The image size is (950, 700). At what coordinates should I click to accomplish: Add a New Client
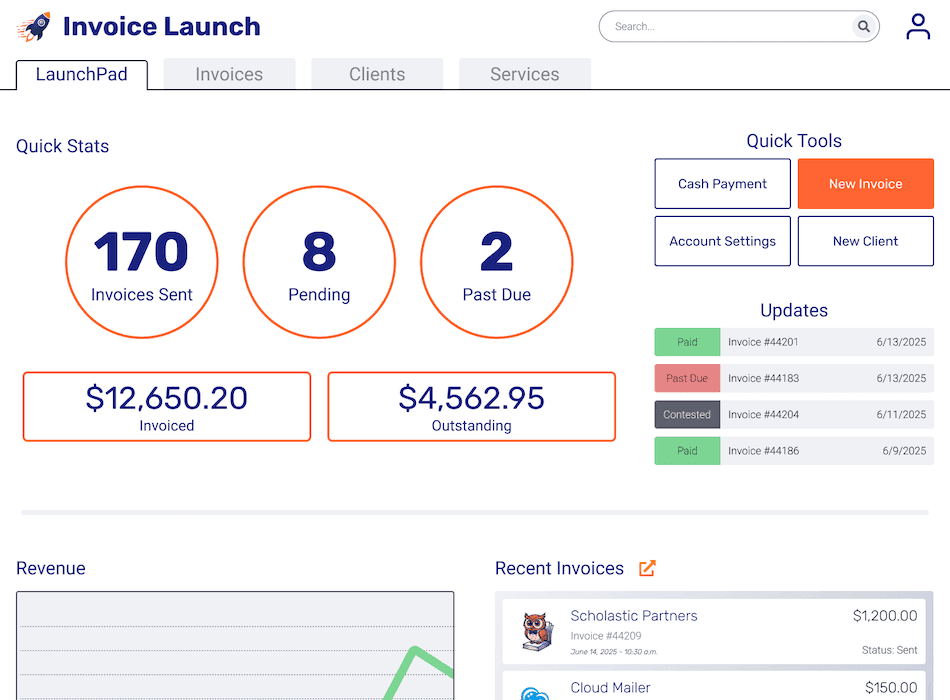pyautogui.click(x=866, y=241)
